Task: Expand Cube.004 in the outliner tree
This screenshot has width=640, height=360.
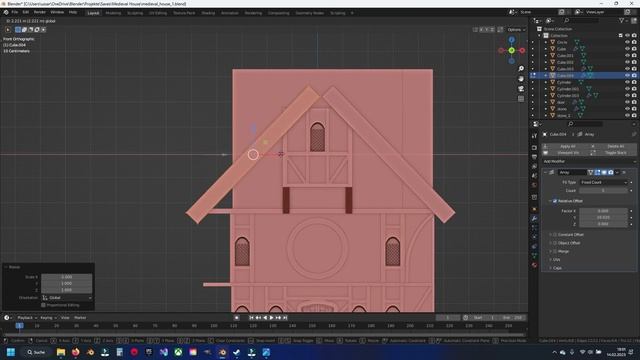Action: click(546, 76)
